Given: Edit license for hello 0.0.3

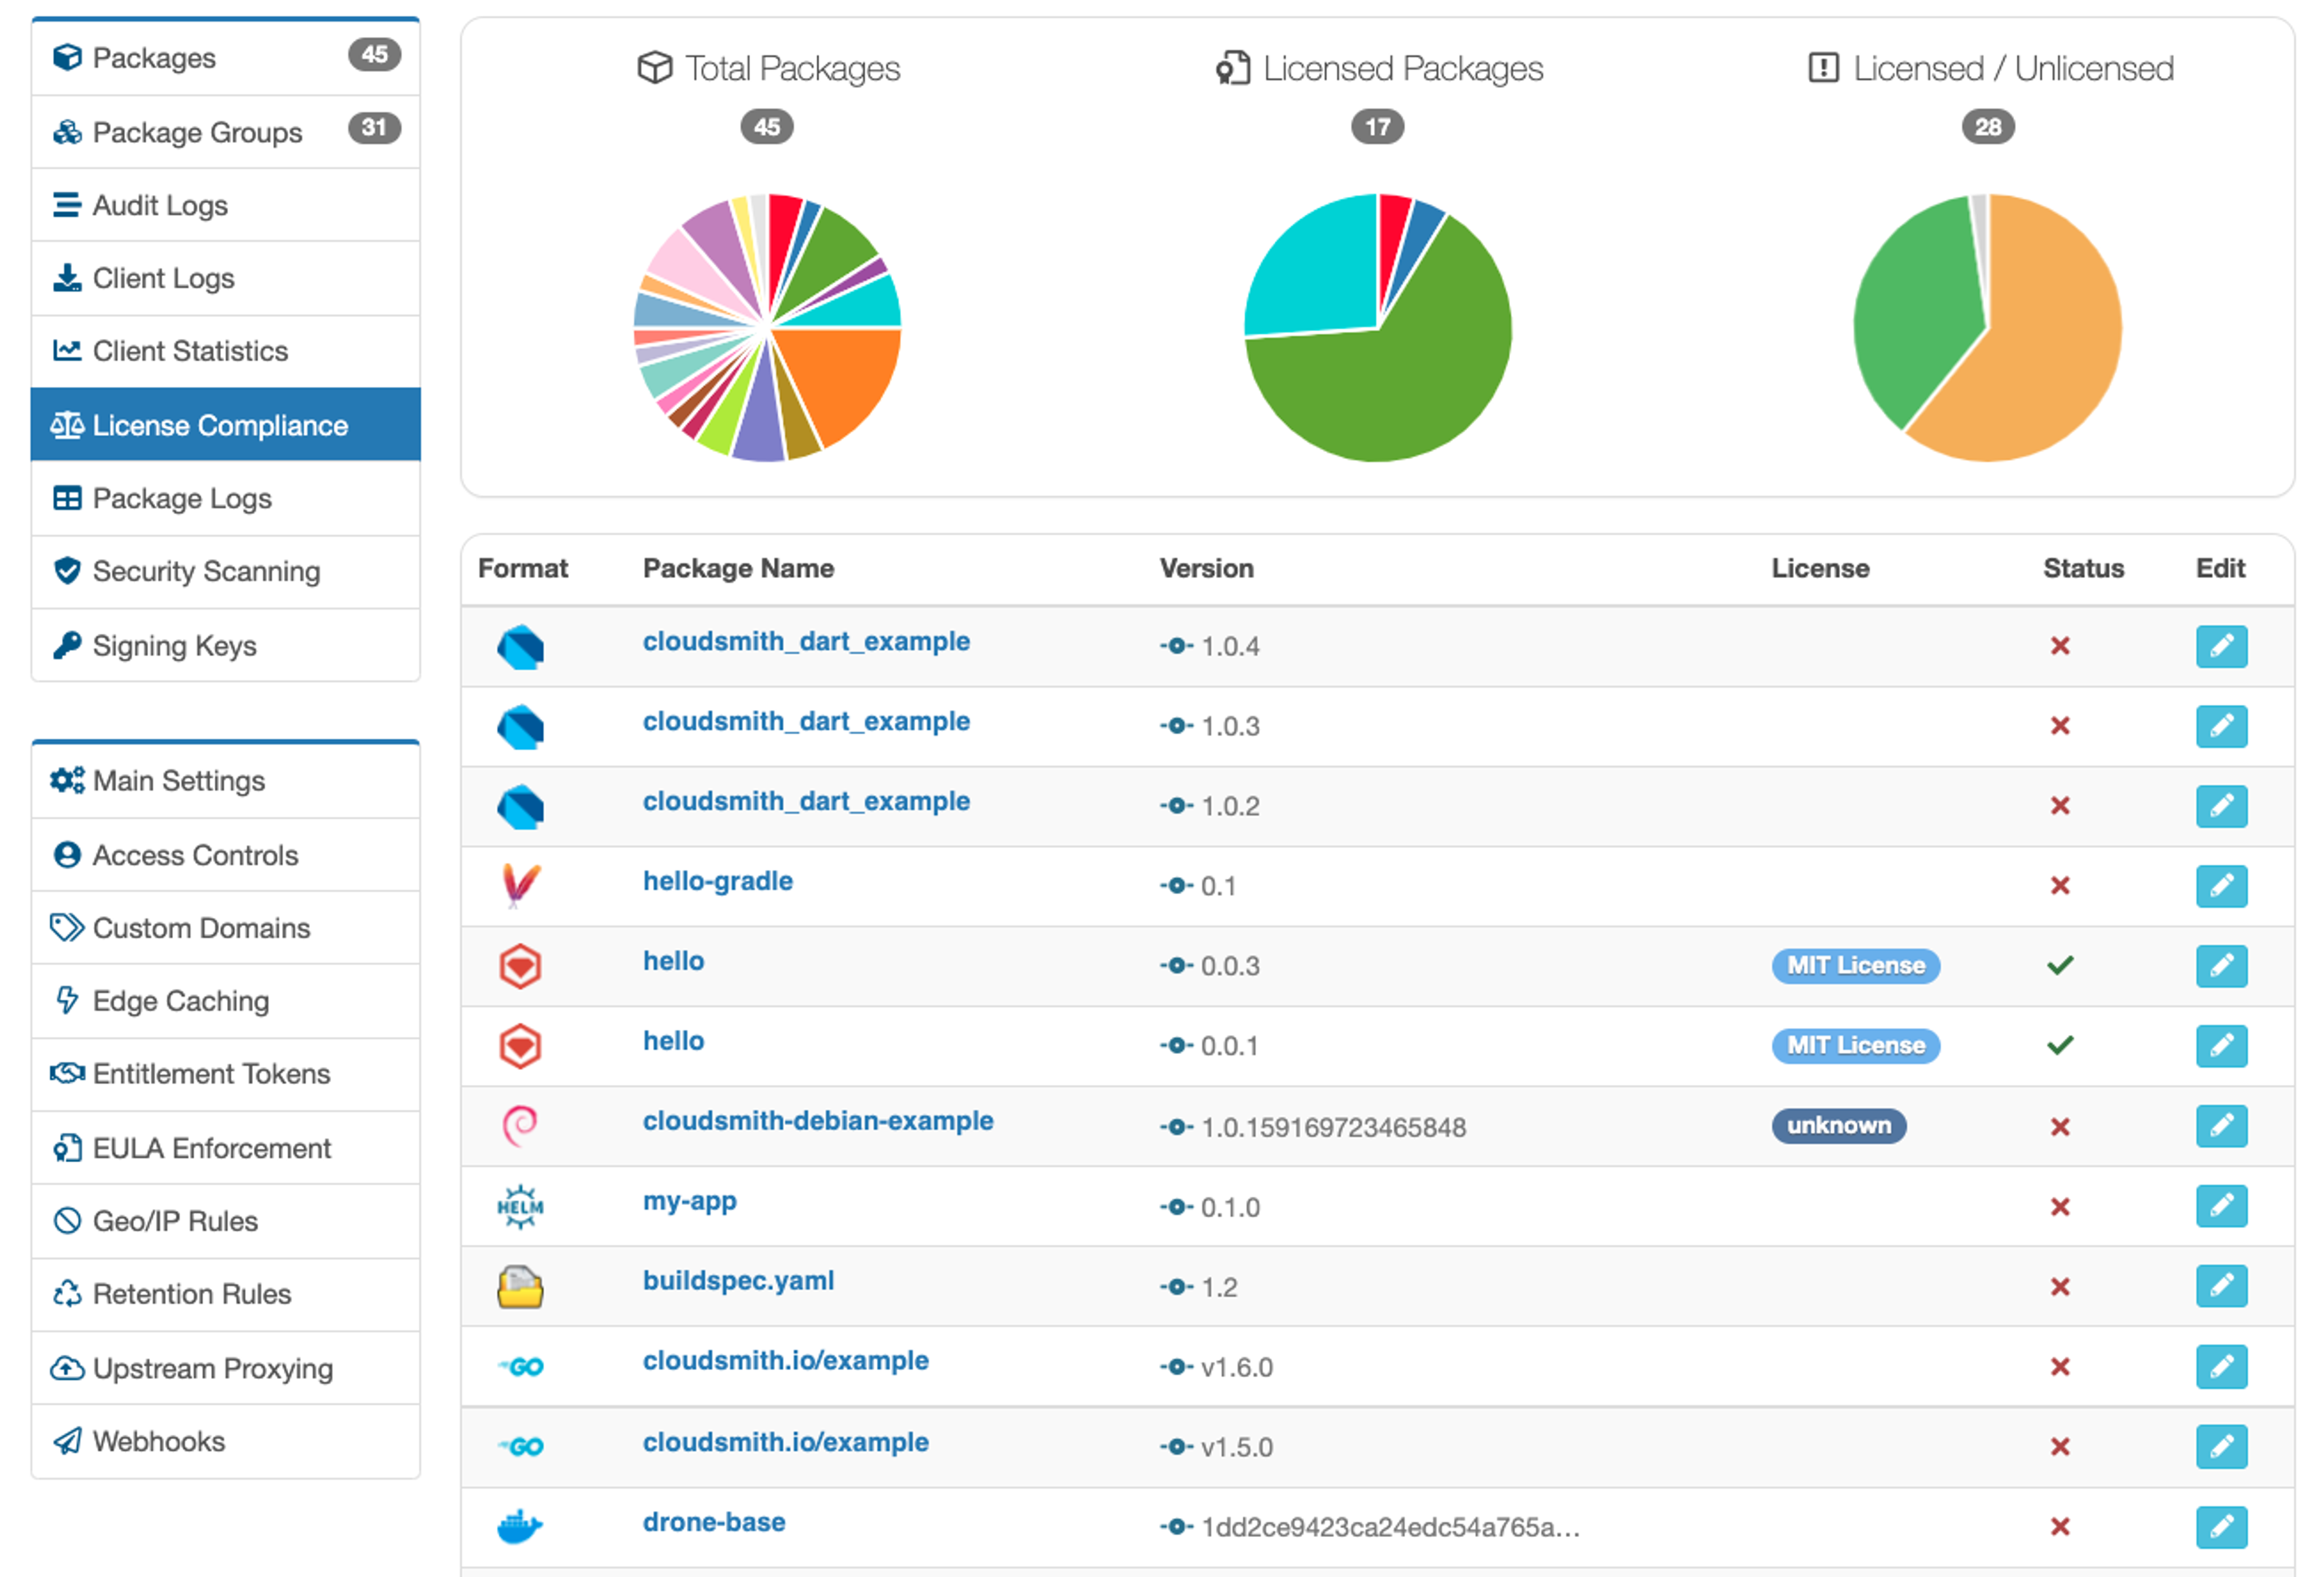Looking at the screenshot, I should pos(2221,966).
